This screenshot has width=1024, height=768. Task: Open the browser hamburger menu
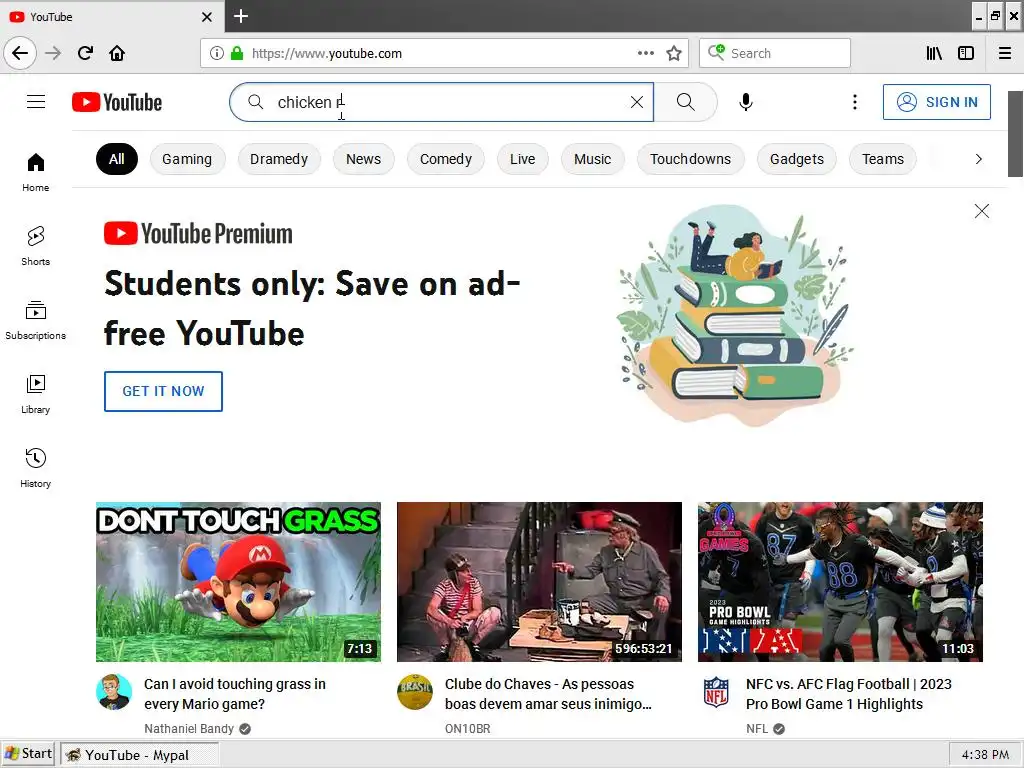(1005, 53)
